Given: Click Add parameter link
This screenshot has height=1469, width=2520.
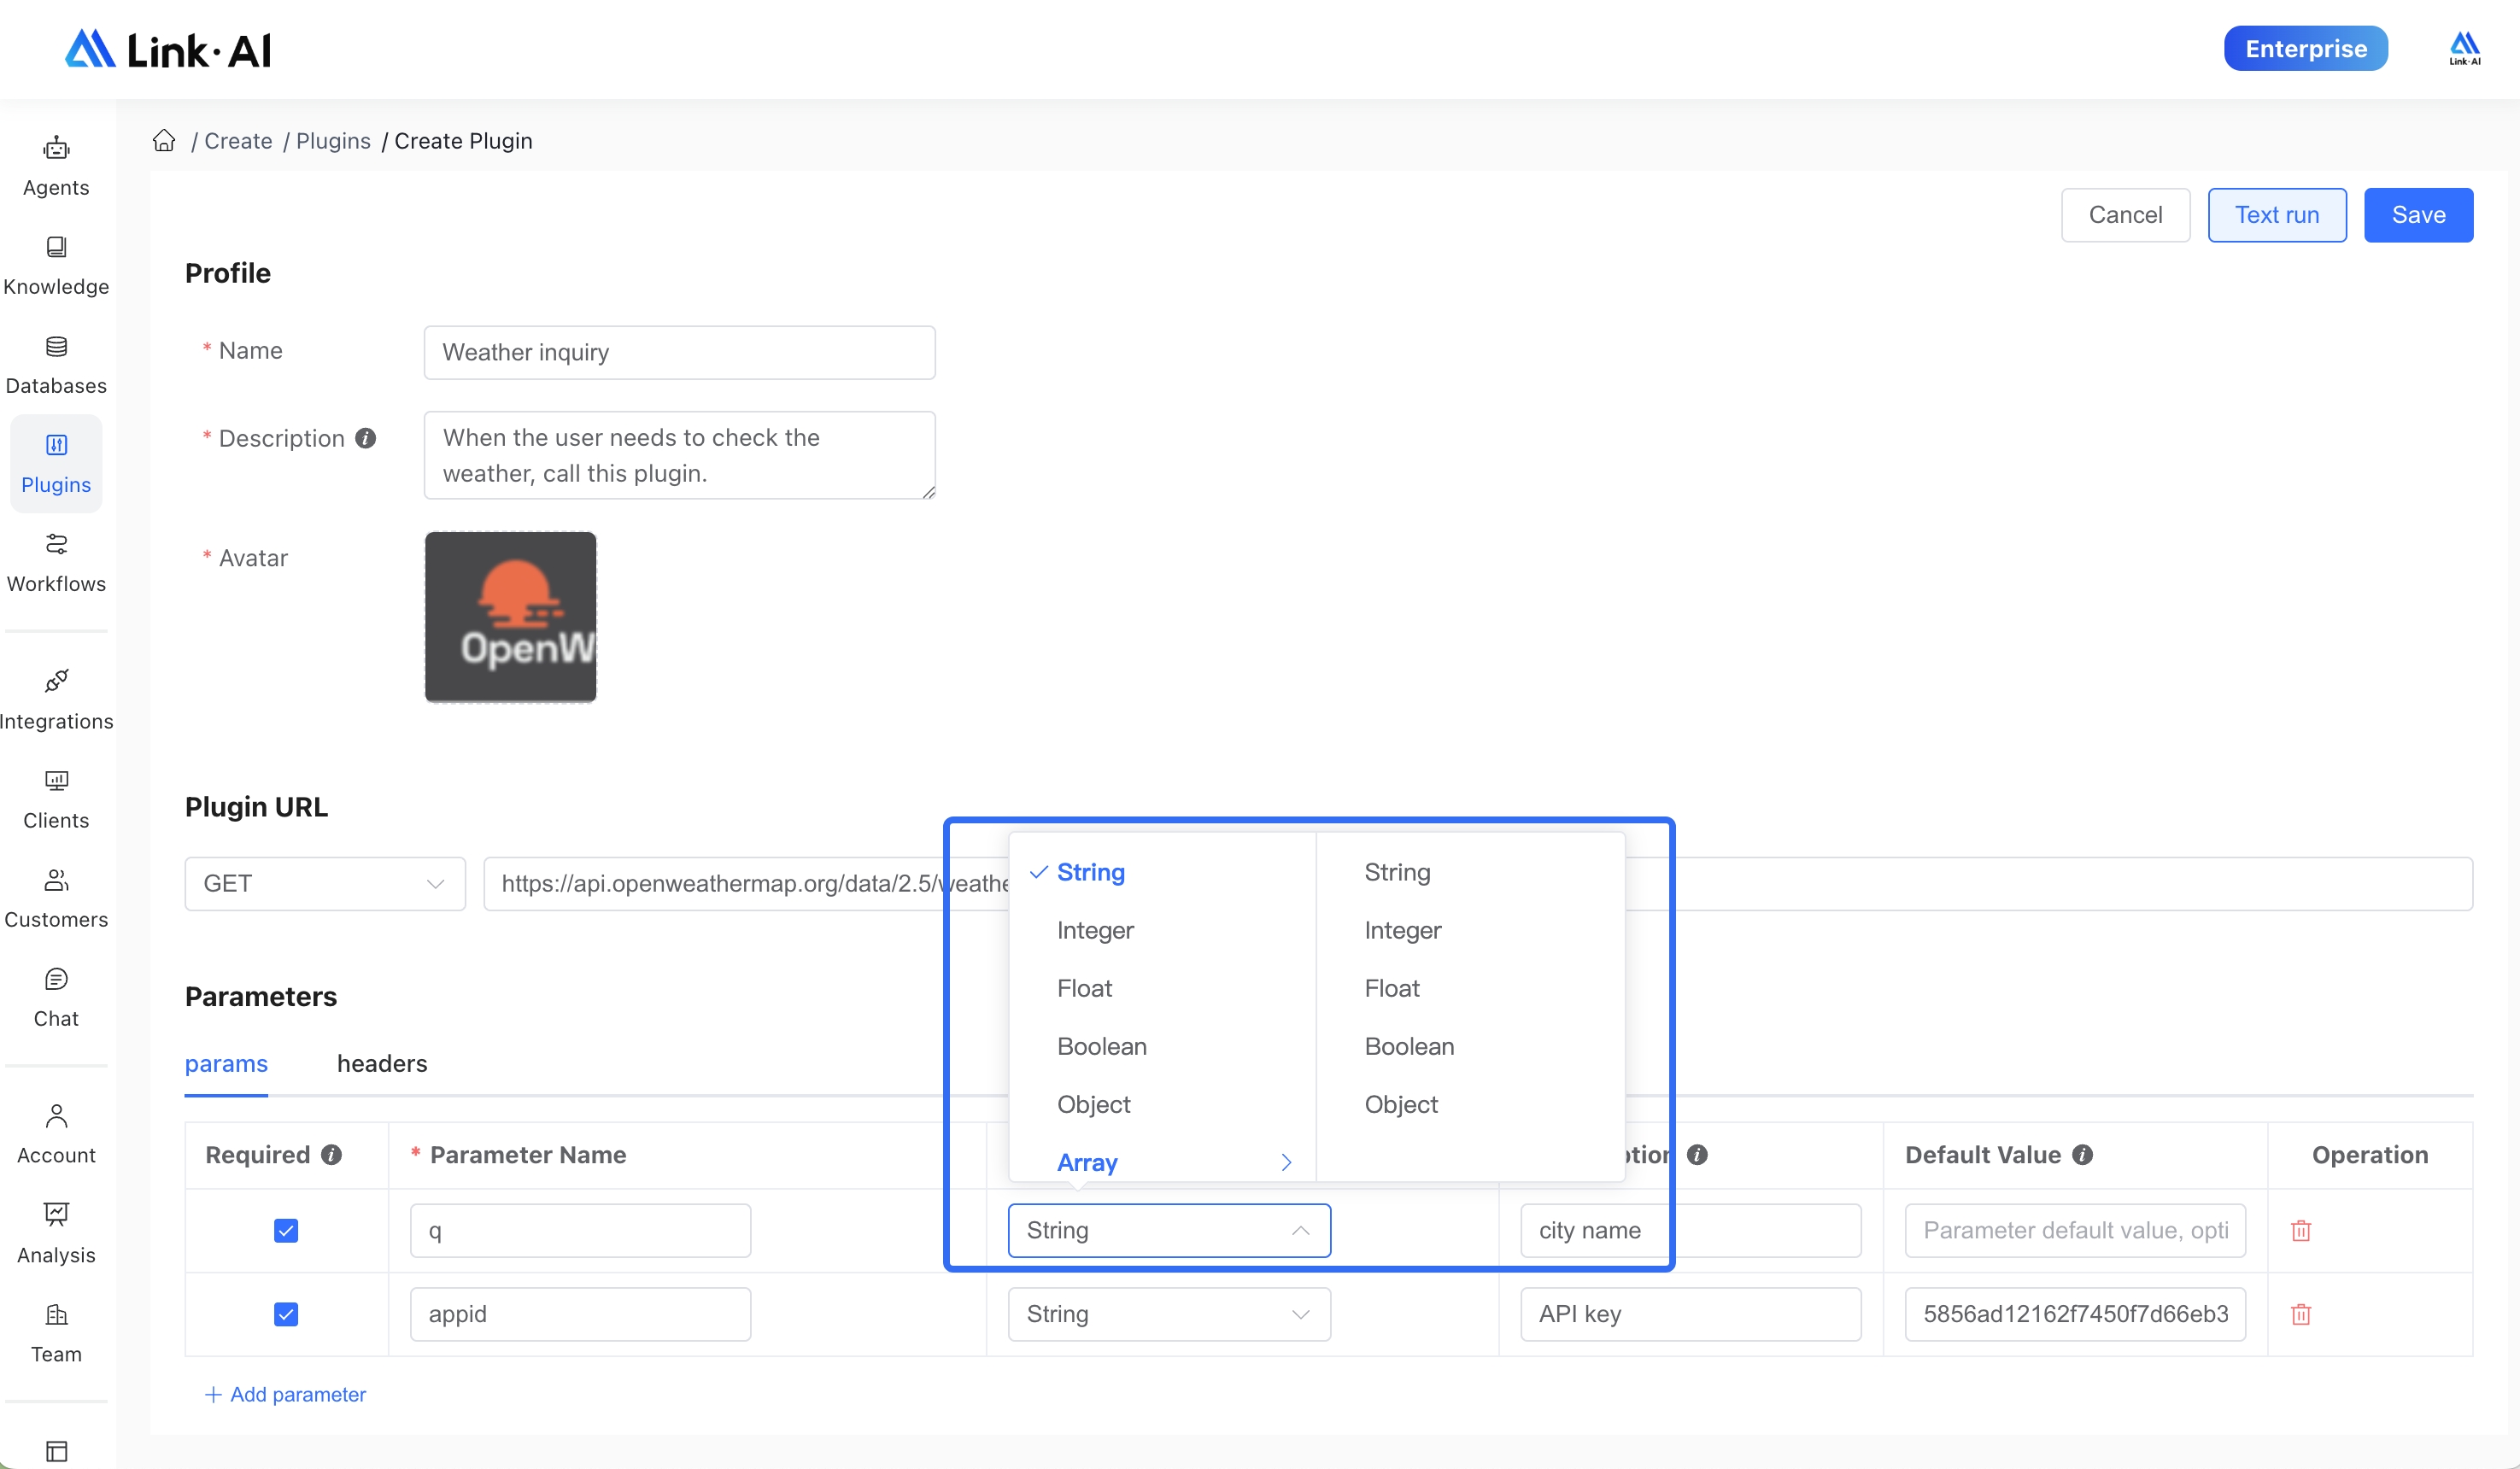Looking at the screenshot, I should pos(285,1394).
